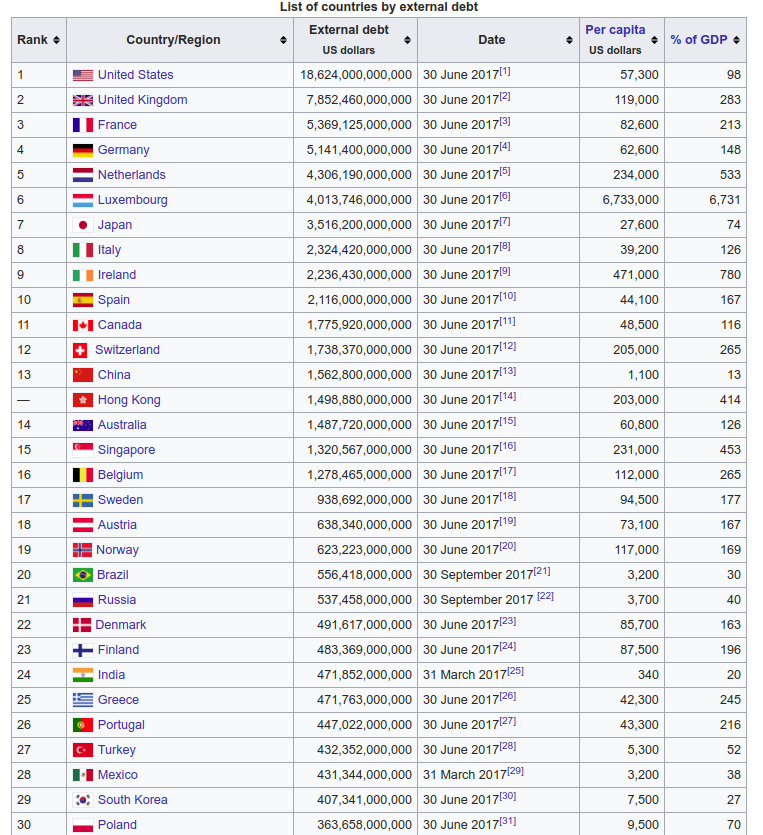Open citation reference 21 for Brazil

point(542,571)
